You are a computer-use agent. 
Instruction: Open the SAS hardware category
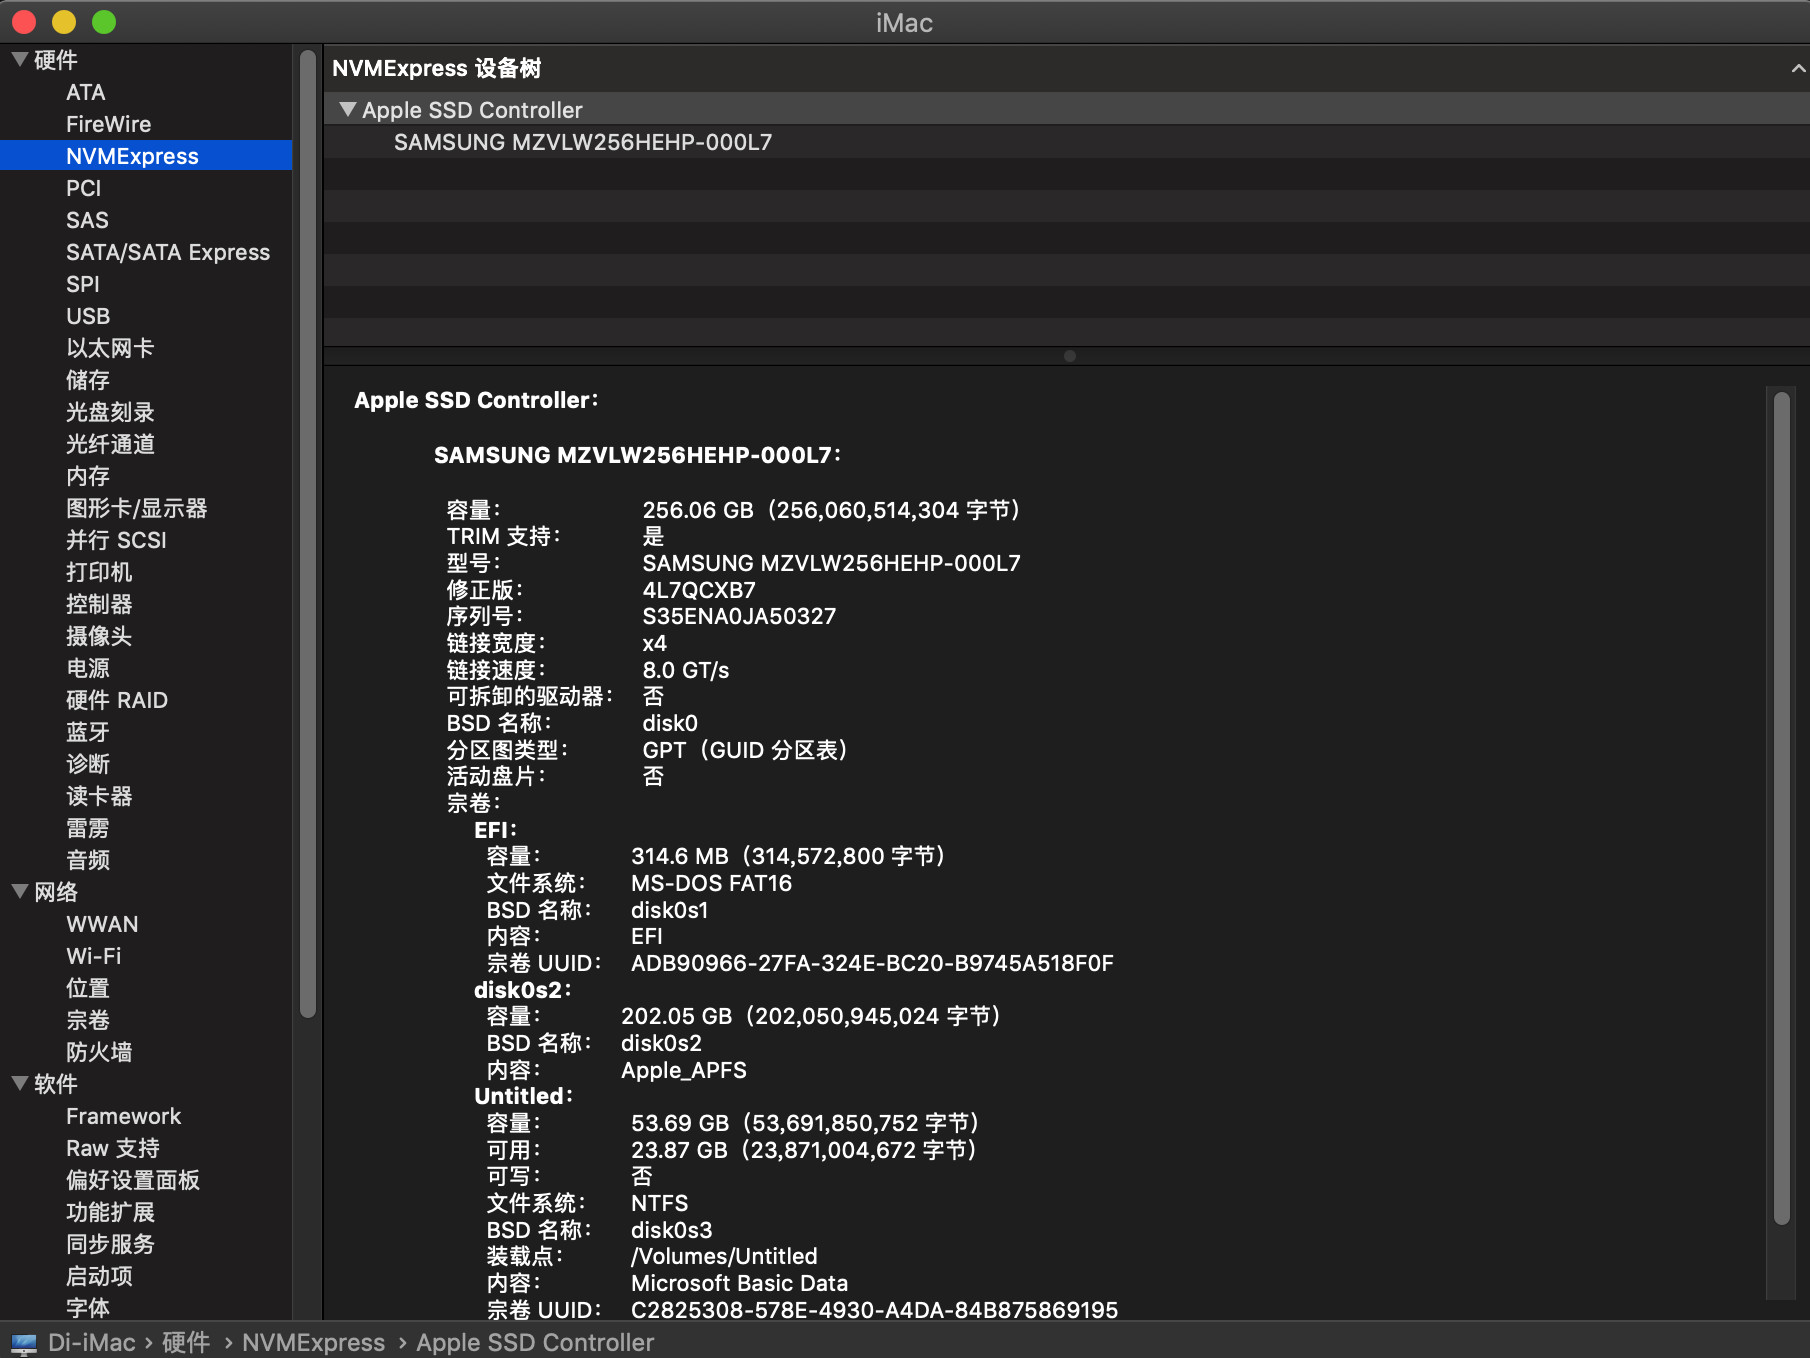pos(87,220)
